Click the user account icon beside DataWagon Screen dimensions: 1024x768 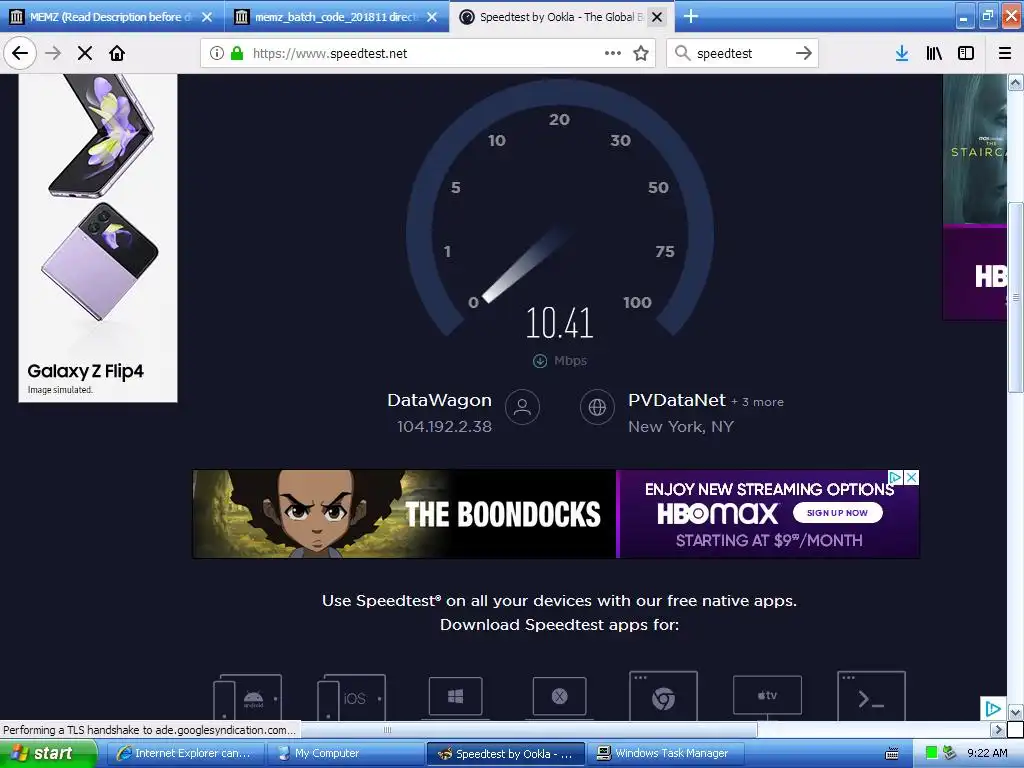[x=522, y=407]
